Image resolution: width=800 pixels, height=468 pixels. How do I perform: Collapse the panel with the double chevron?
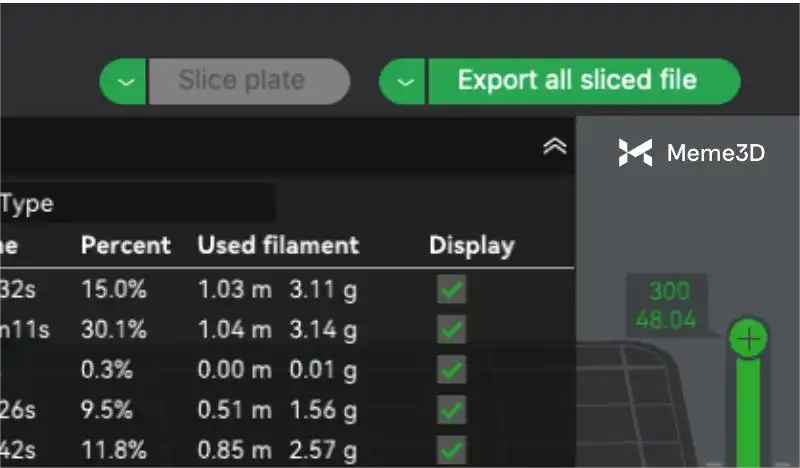554,147
